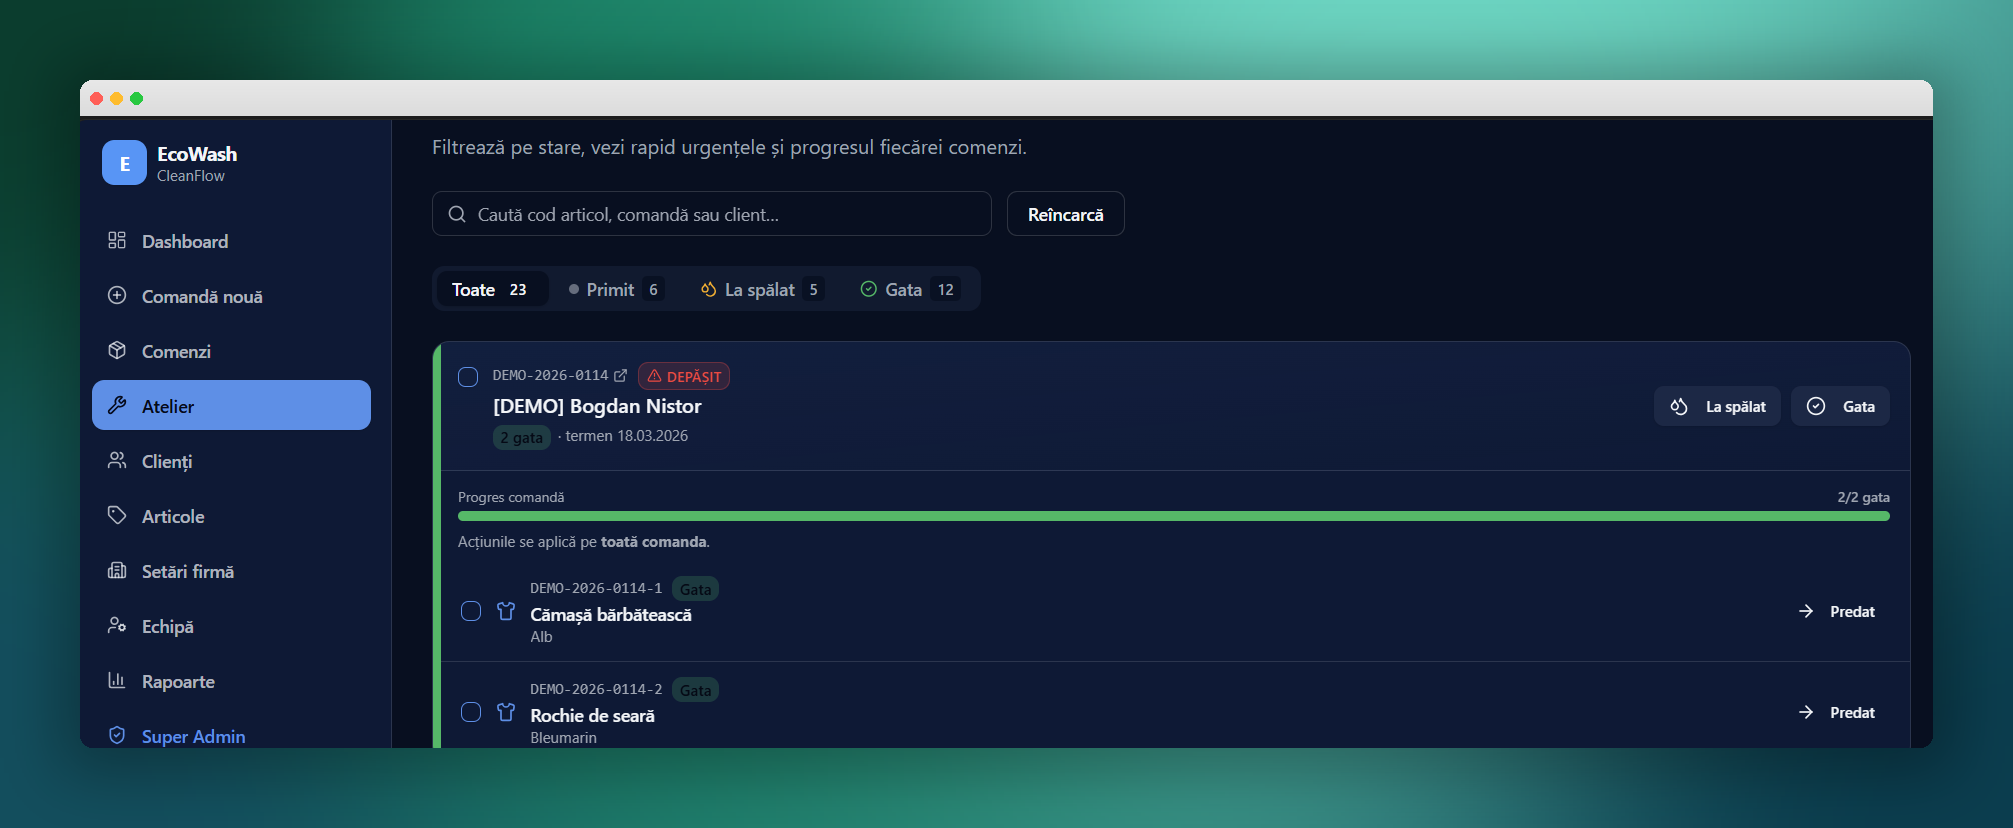The image size is (2013, 828).
Task: Click the count 6 in Primit tab
Action: click(x=653, y=289)
